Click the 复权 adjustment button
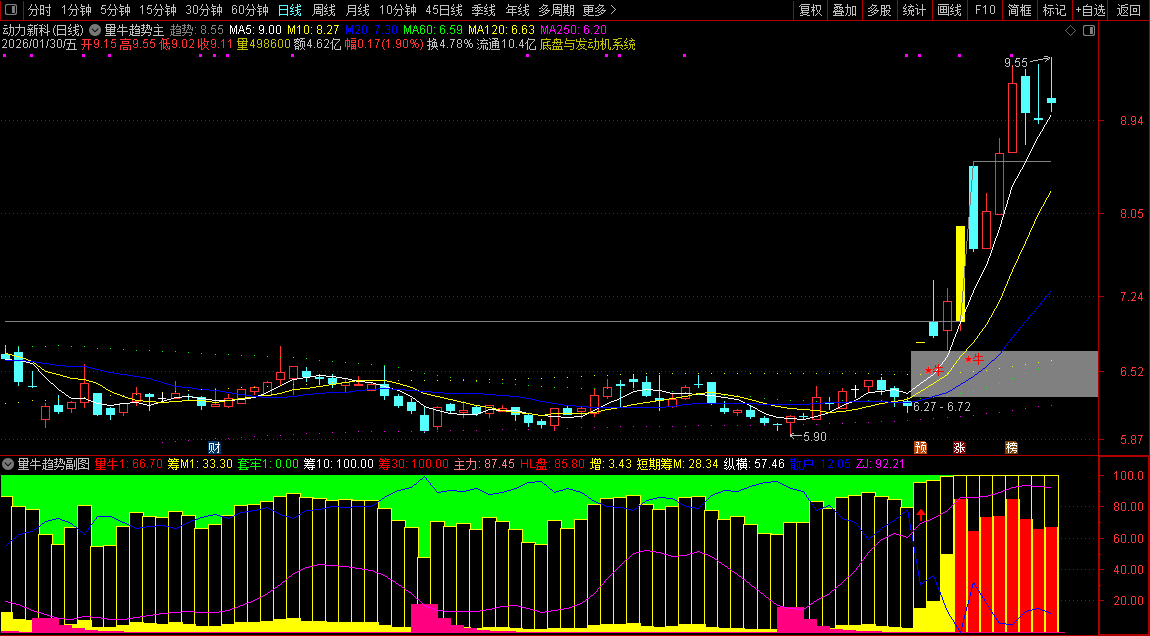 coord(810,10)
